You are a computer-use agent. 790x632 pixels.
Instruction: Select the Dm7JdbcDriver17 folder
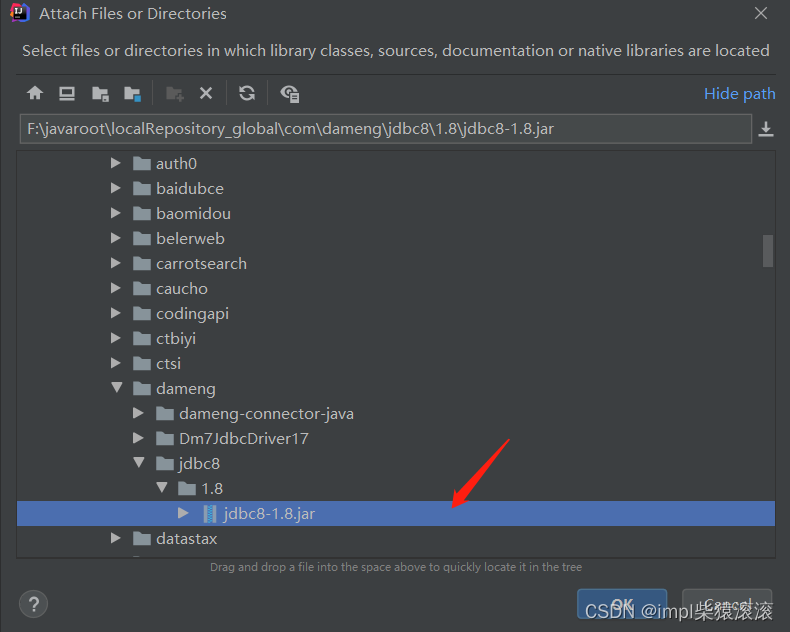[396, 438]
